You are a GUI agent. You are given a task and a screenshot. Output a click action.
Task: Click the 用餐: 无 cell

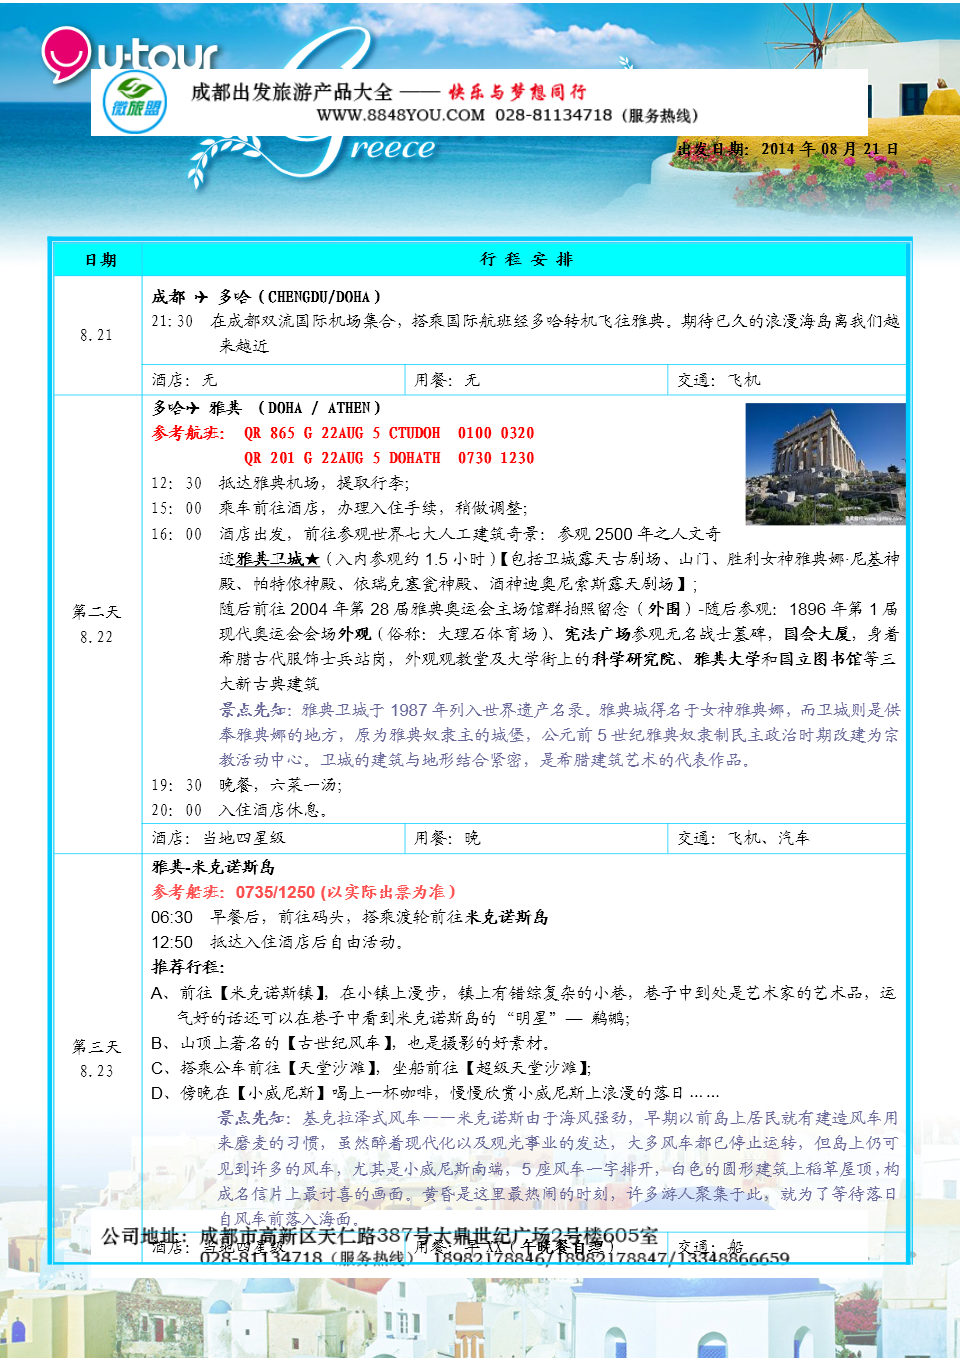pyautogui.click(x=537, y=380)
